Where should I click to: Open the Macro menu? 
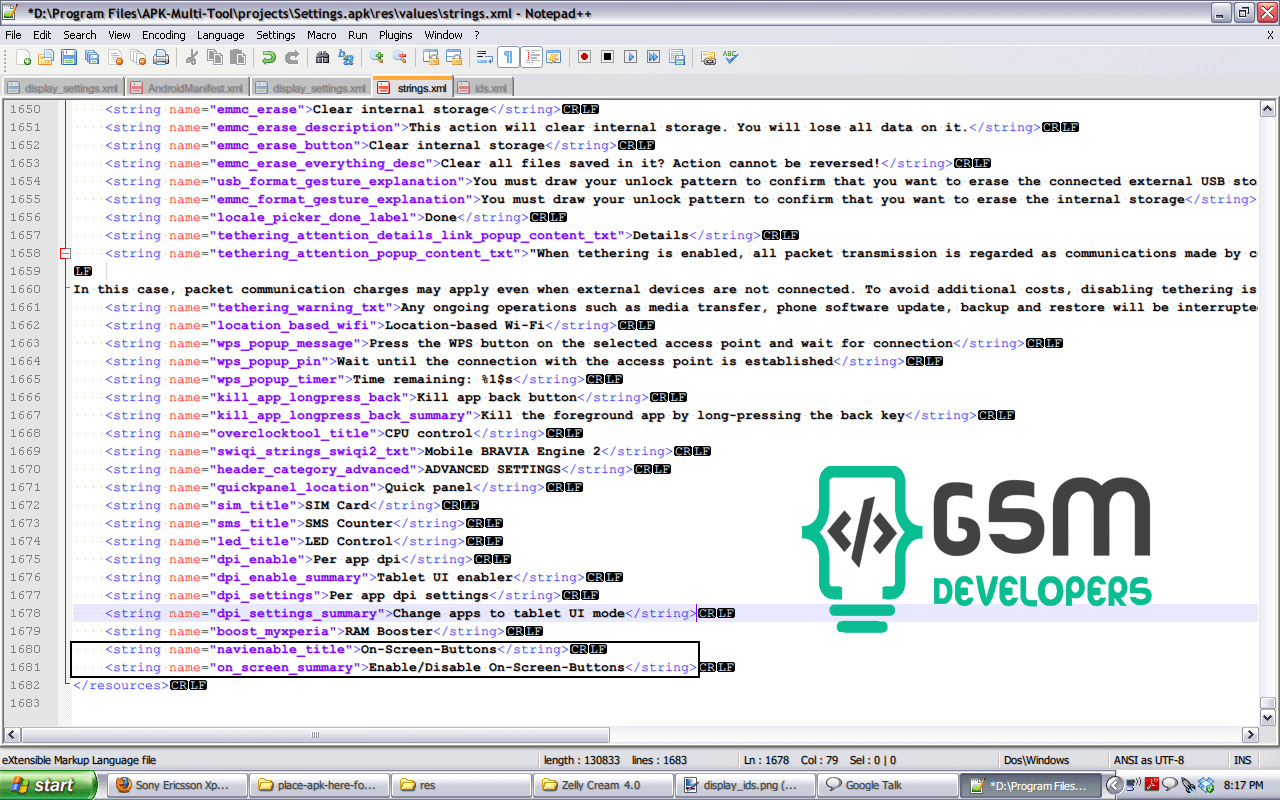coord(322,35)
